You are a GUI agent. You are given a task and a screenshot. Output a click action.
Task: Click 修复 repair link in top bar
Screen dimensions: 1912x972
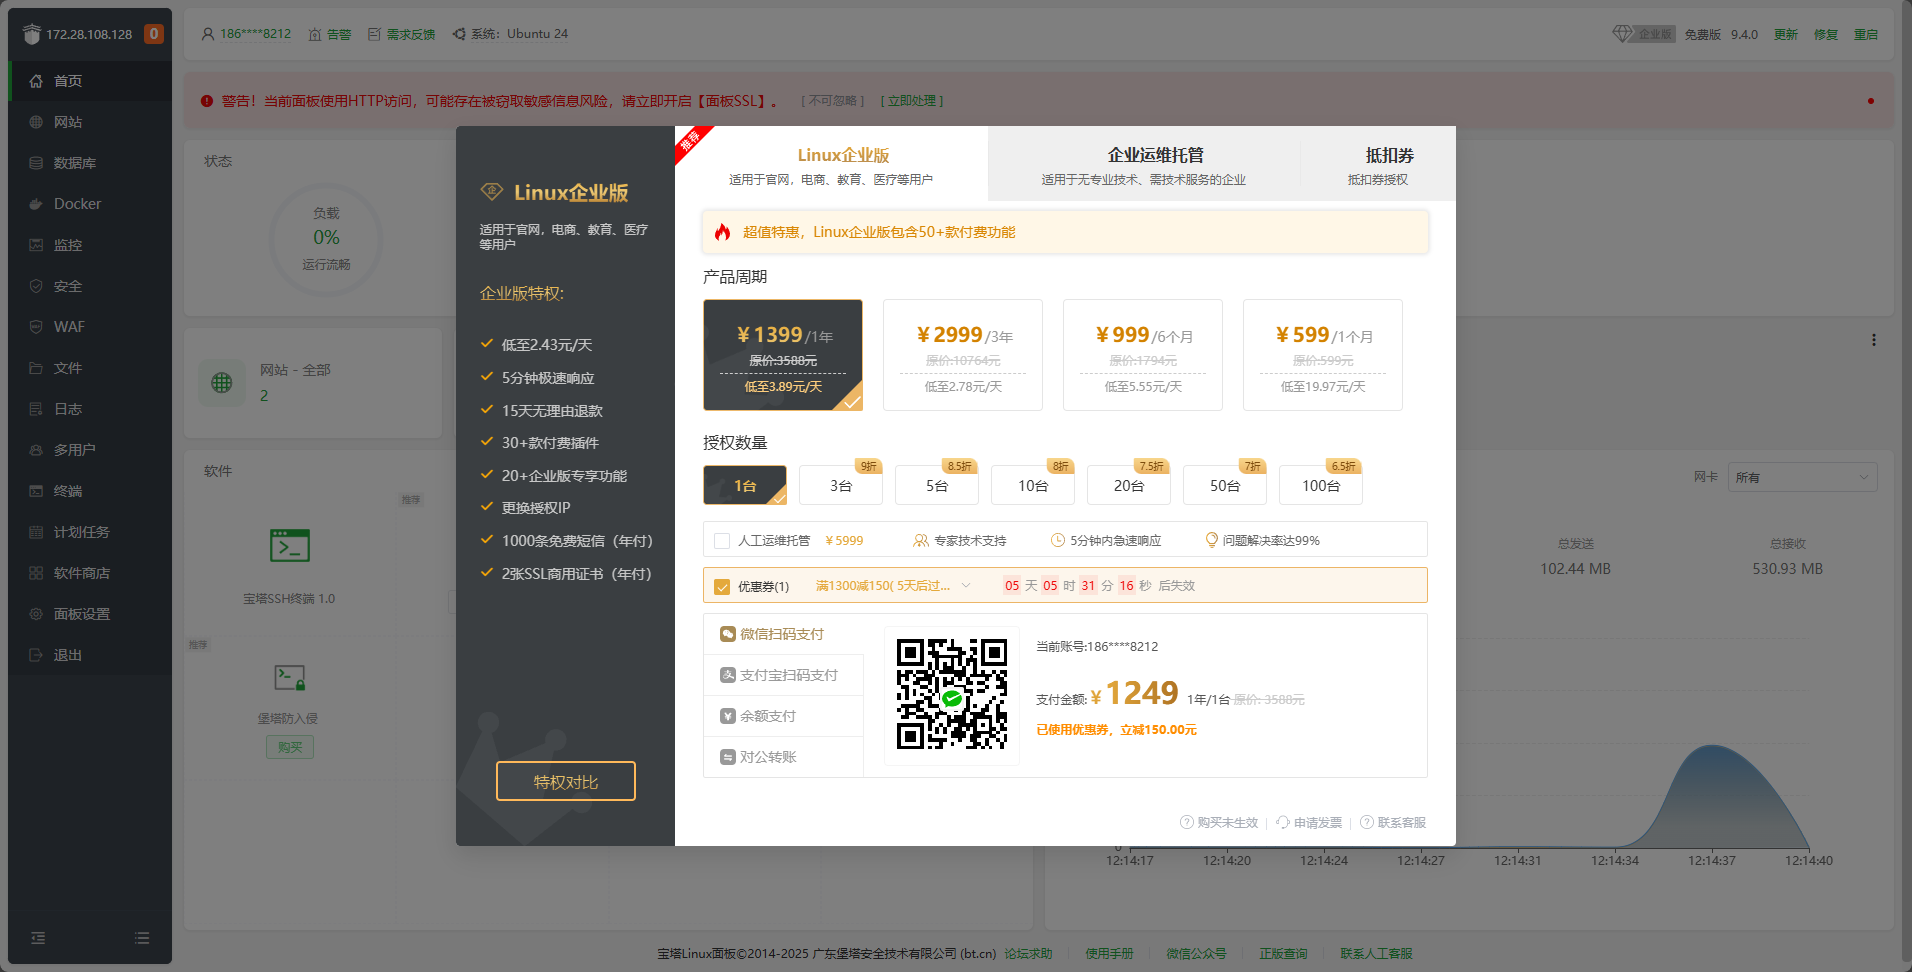pyautogui.click(x=1826, y=34)
